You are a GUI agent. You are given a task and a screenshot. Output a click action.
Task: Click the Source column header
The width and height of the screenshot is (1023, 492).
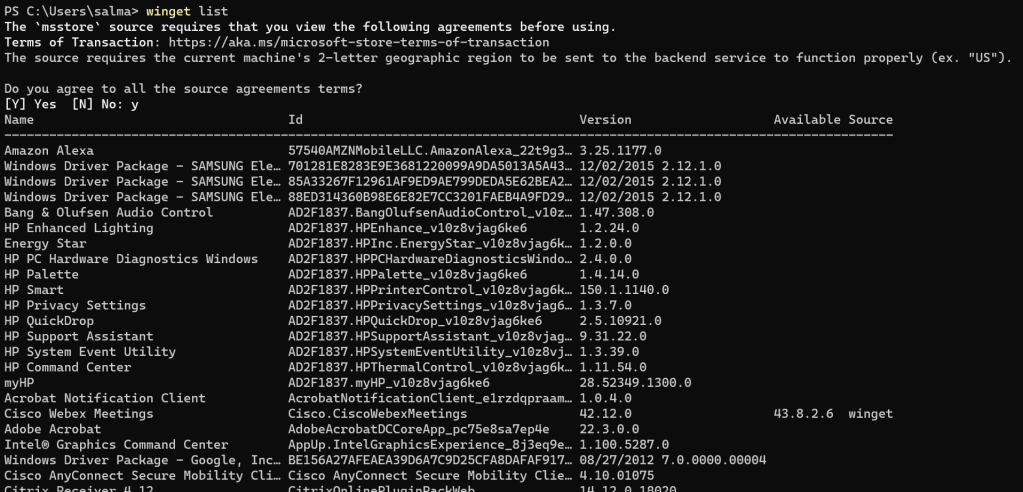870,120
